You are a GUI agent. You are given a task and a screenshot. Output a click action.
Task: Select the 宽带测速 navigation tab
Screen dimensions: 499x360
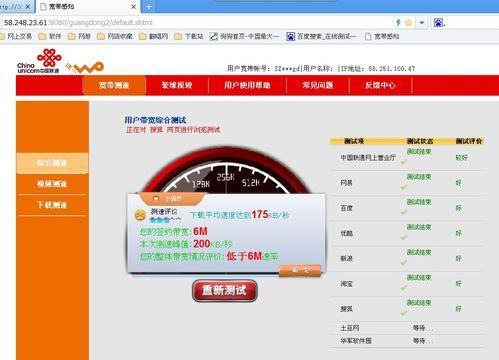tap(114, 85)
